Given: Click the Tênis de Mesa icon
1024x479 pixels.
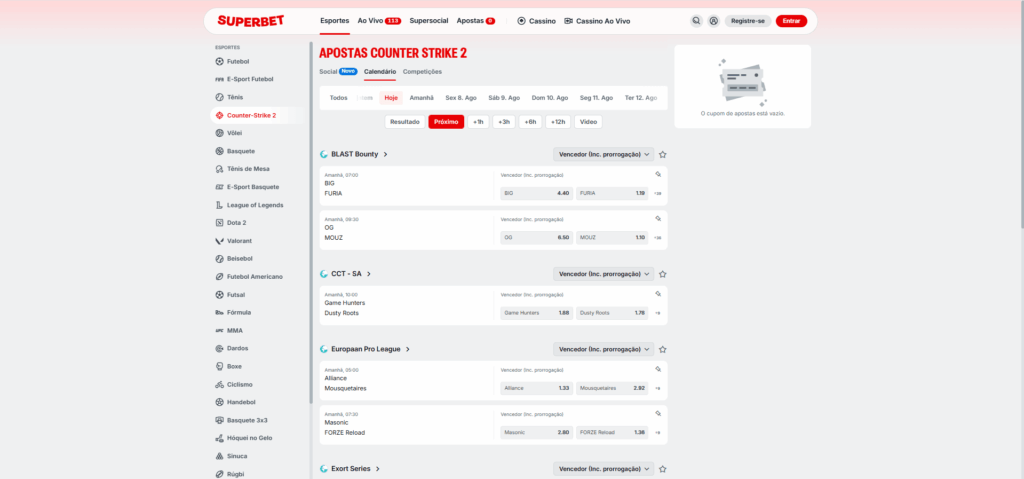Looking at the screenshot, I should [219, 169].
